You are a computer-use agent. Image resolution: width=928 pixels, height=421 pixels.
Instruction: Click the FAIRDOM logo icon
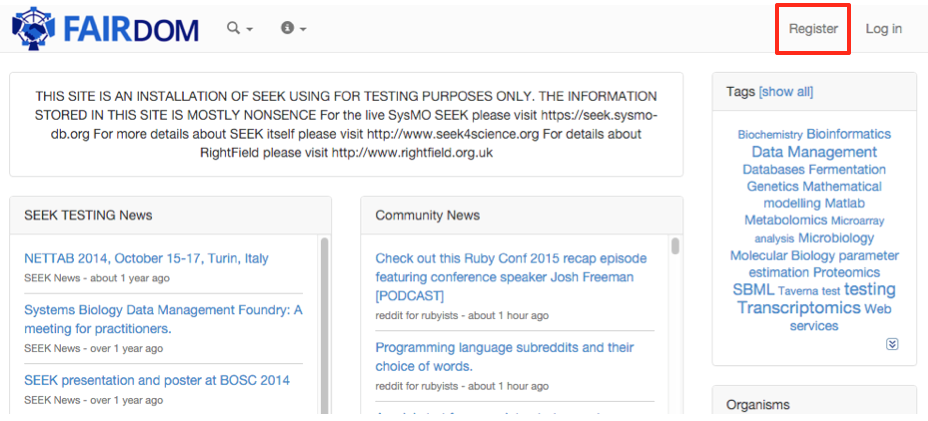pos(33,29)
